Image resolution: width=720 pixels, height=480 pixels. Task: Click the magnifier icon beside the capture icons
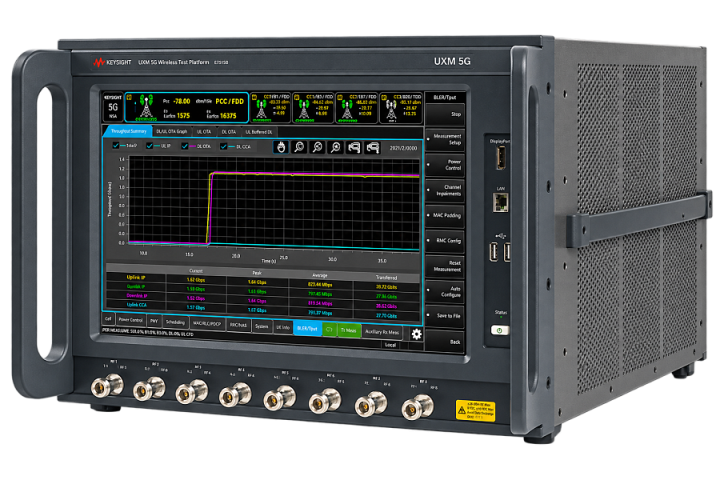(x=336, y=147)
